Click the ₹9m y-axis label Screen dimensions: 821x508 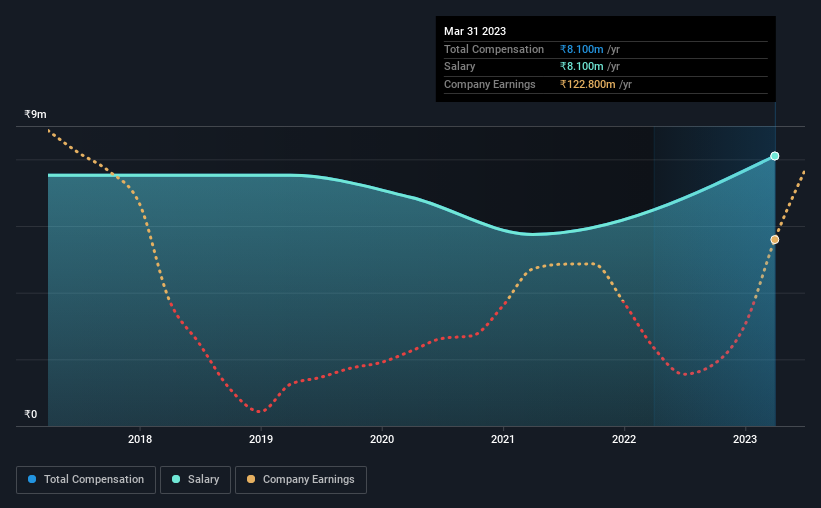pos(35,114)
